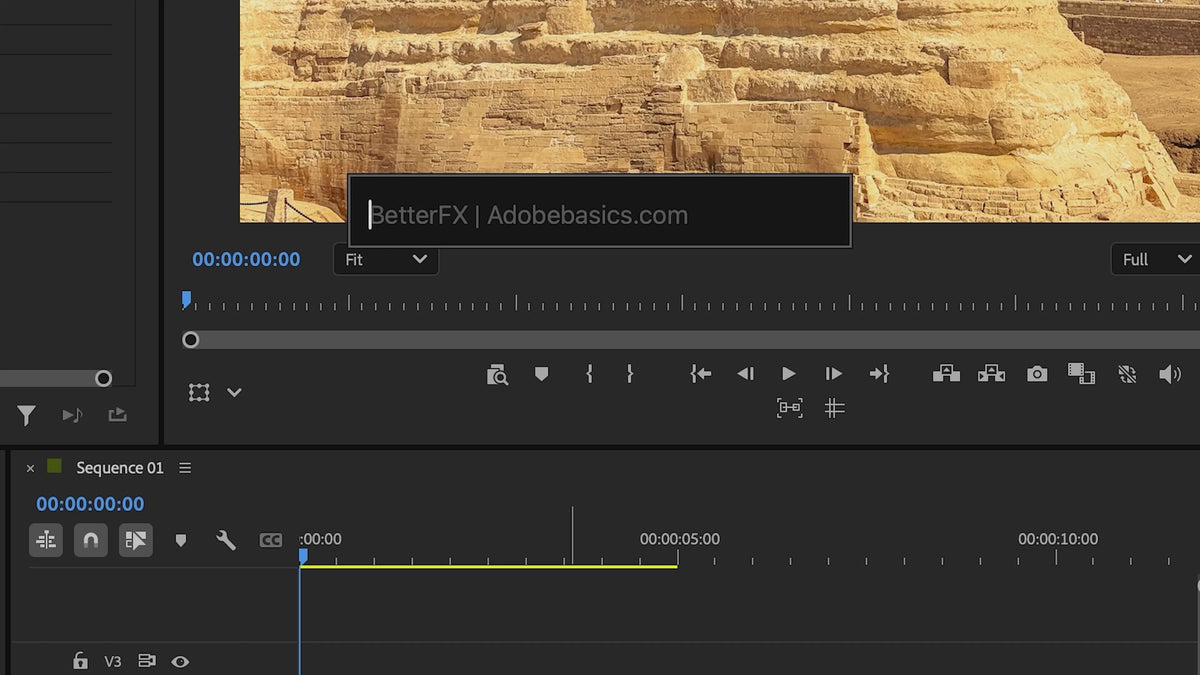Export frame with camera icon
The image size is (1200, 675).
1037,374
